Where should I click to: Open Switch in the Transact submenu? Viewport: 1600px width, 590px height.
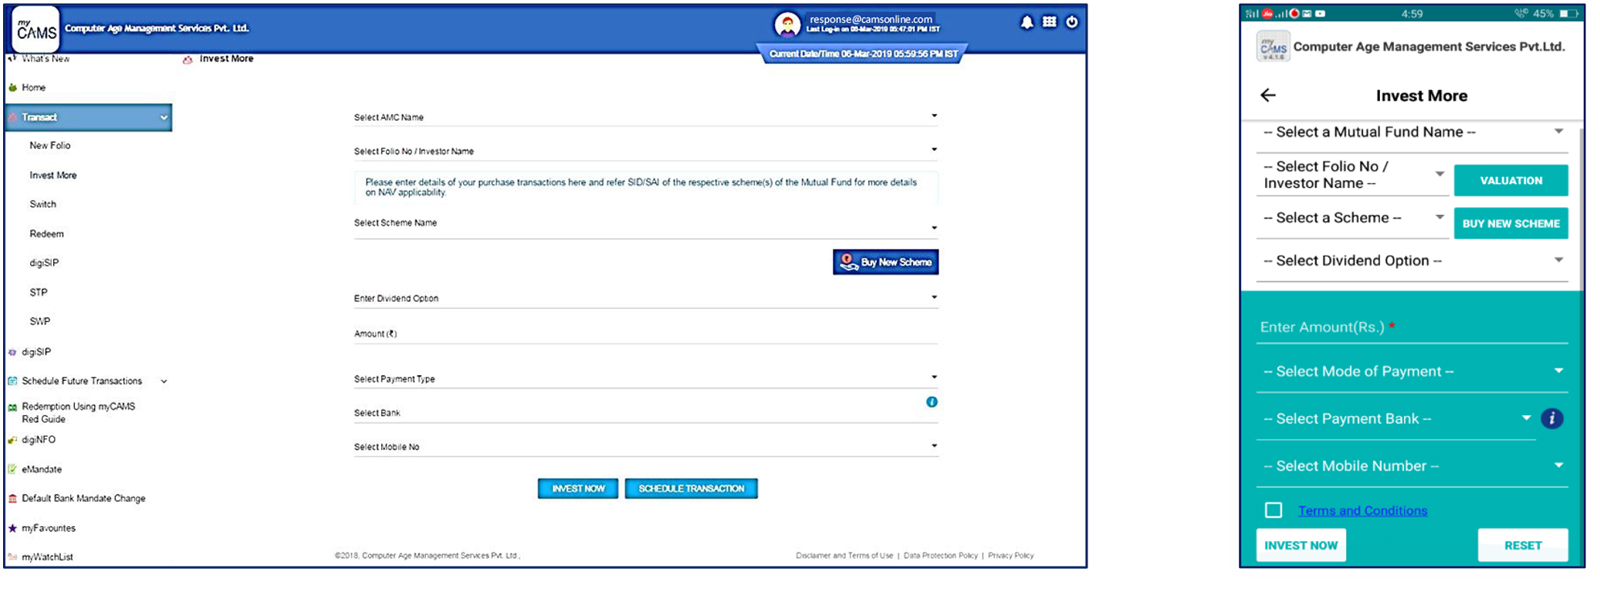43,204
